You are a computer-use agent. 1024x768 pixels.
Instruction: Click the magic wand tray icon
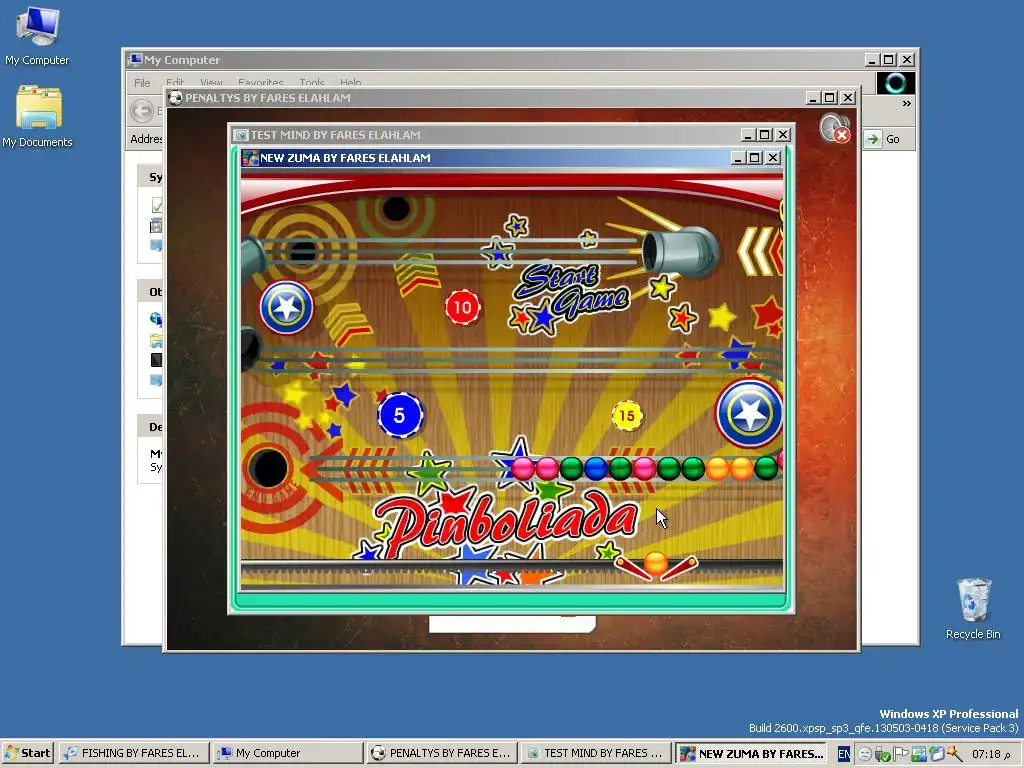coord(954,754)
